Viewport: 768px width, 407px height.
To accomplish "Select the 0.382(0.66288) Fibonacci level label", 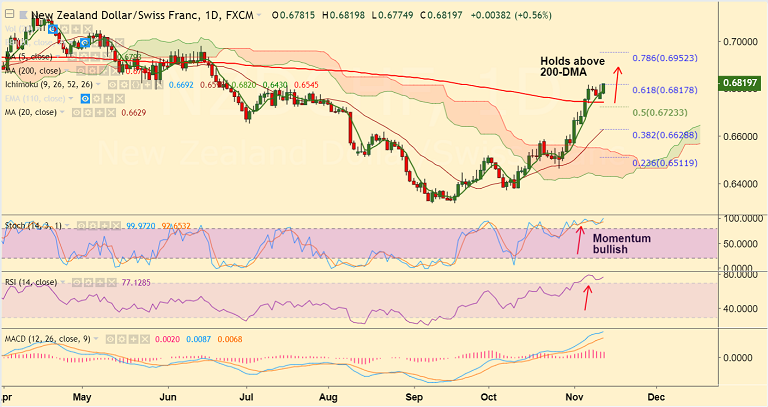I will (x=665, y=135).
